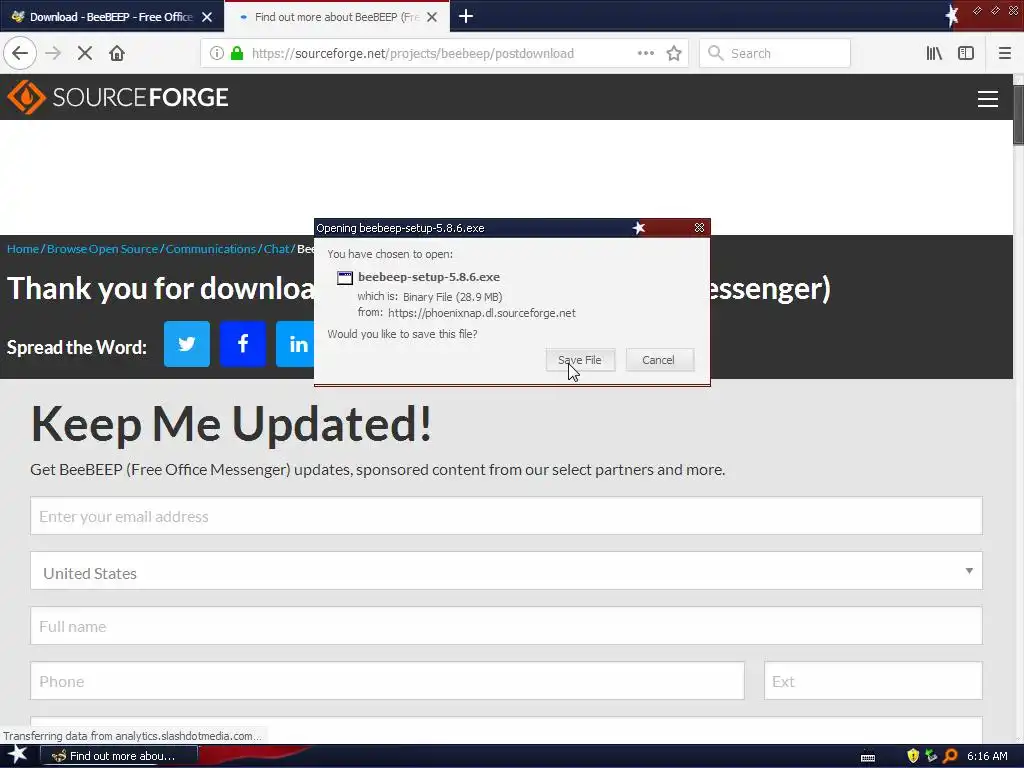
Task: Share on LinkedIn button
Action: [x=295, y=344]
